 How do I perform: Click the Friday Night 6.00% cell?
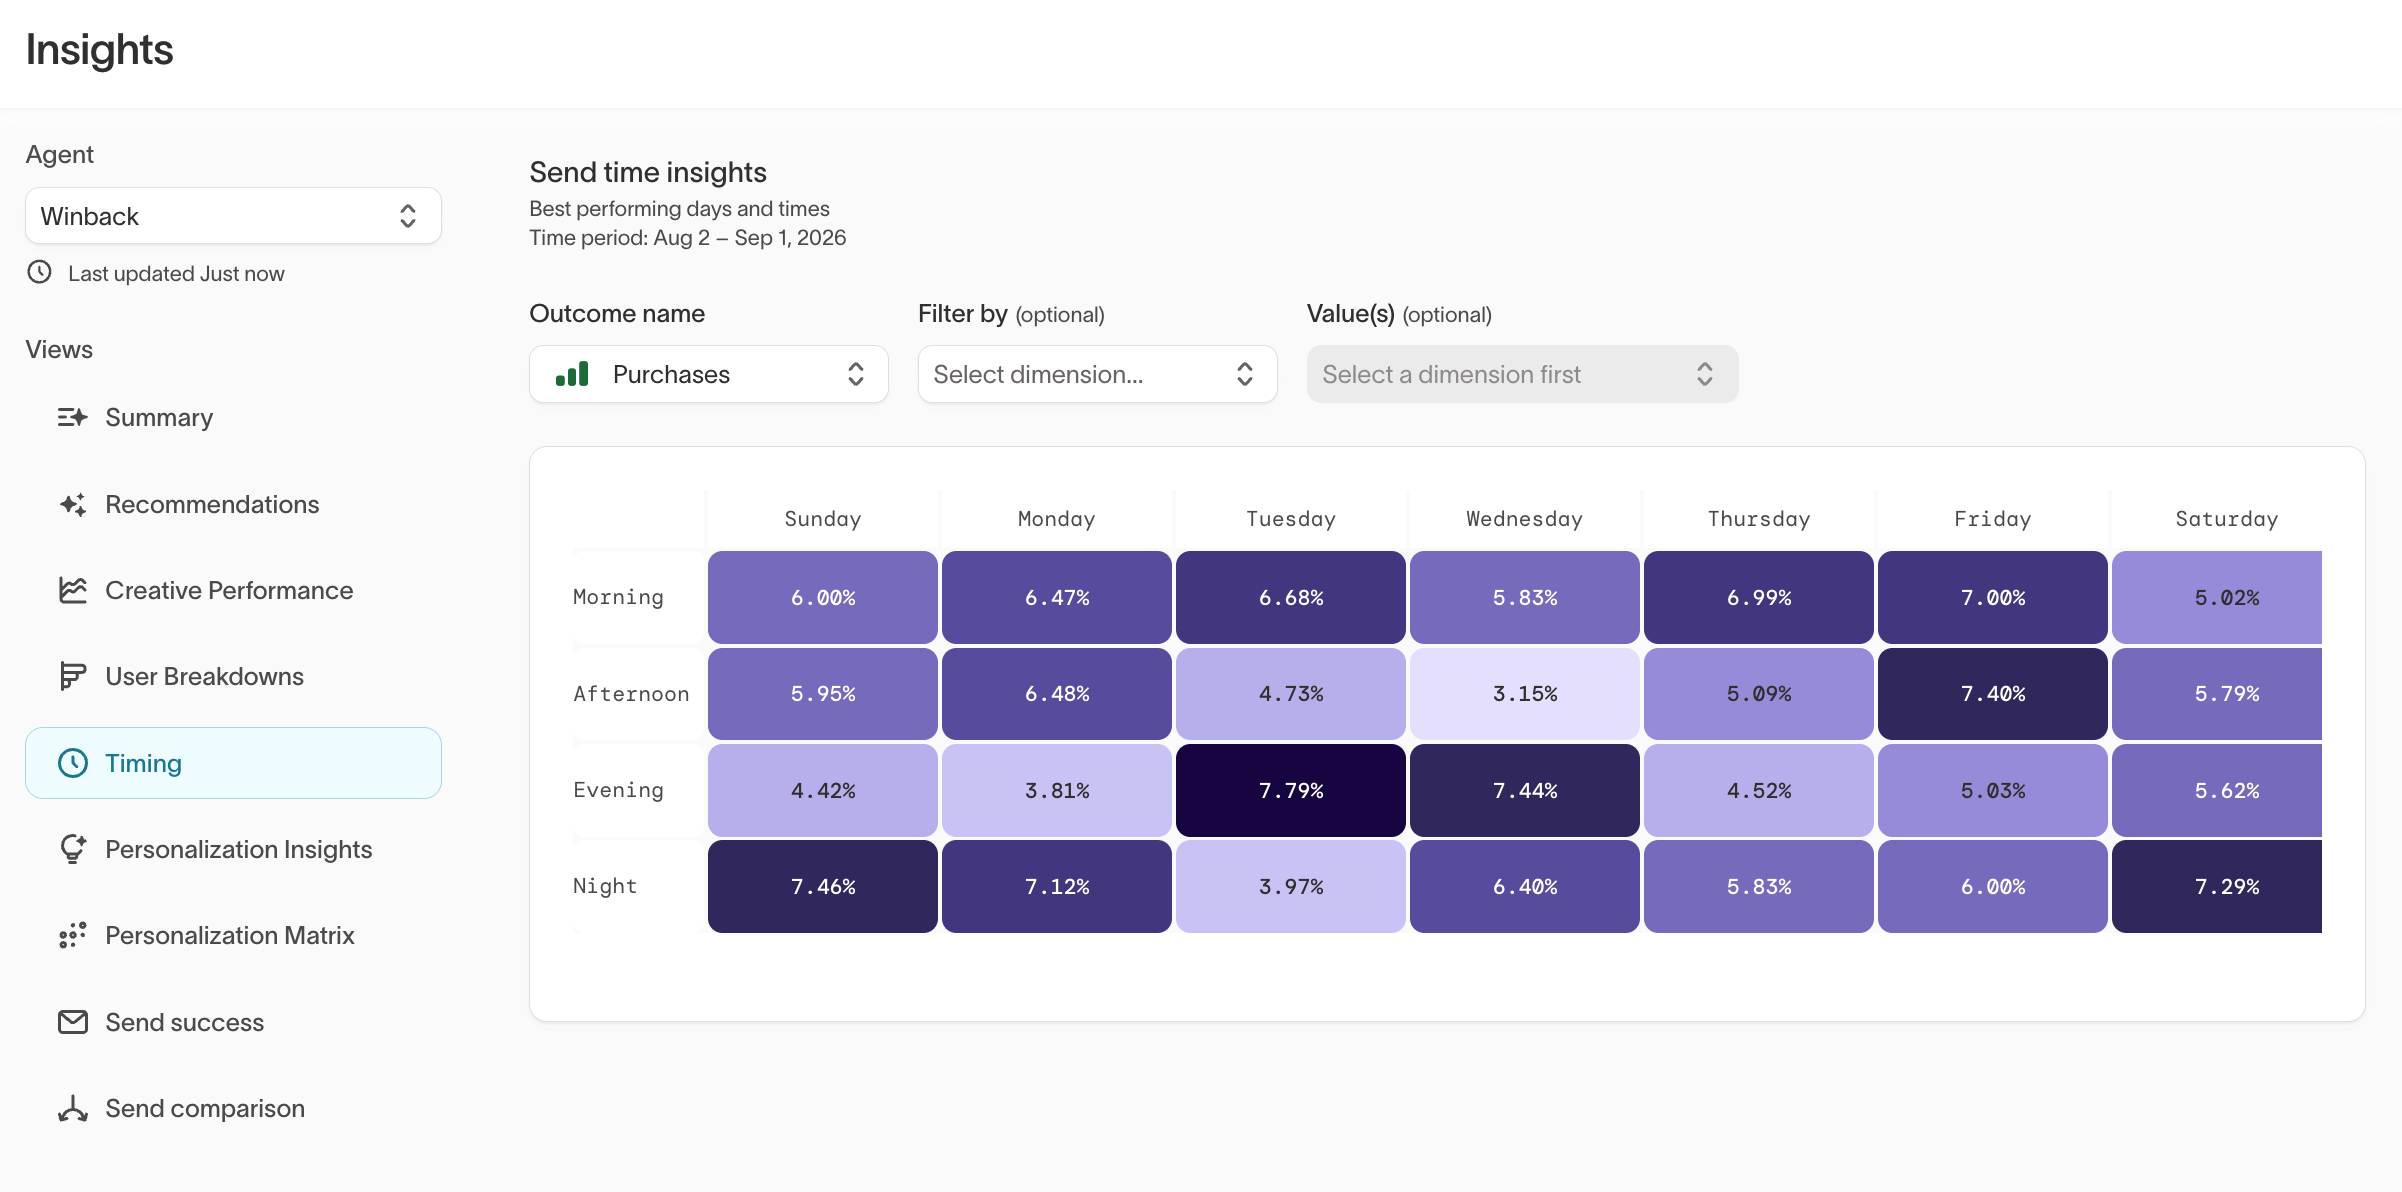click(x=1992, y=886)
